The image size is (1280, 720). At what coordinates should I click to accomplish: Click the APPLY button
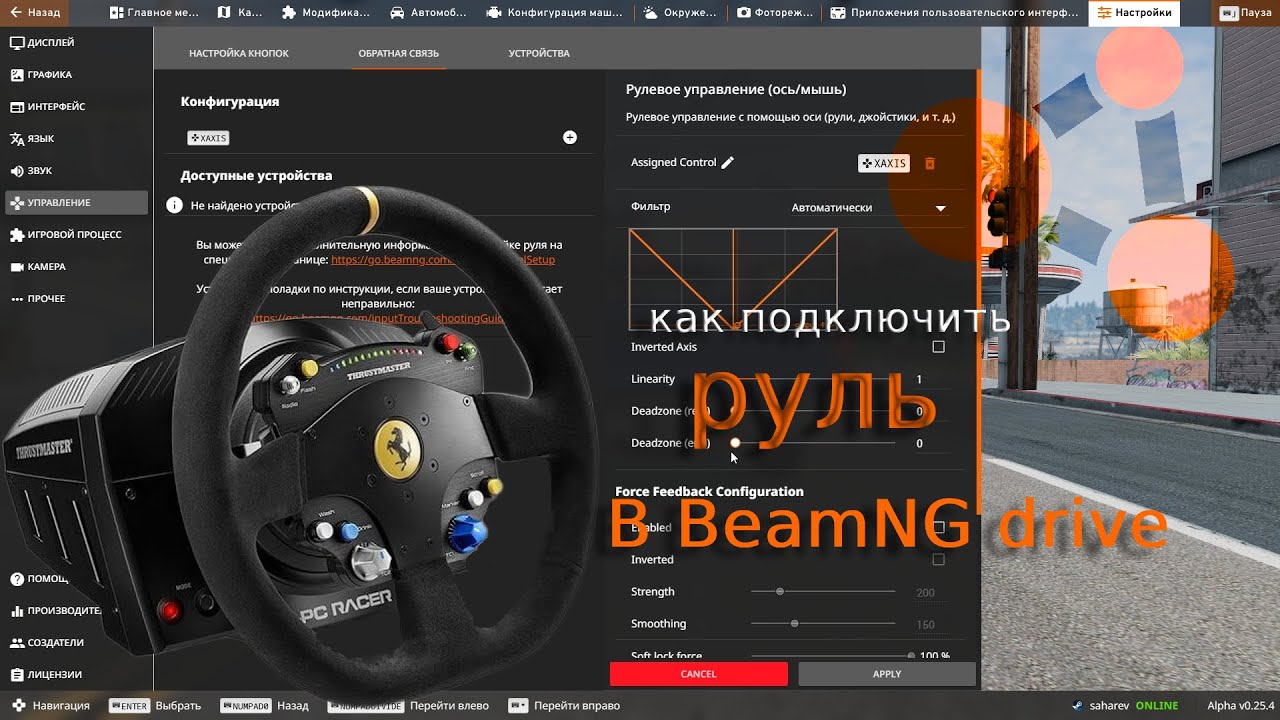coord(887,674)
